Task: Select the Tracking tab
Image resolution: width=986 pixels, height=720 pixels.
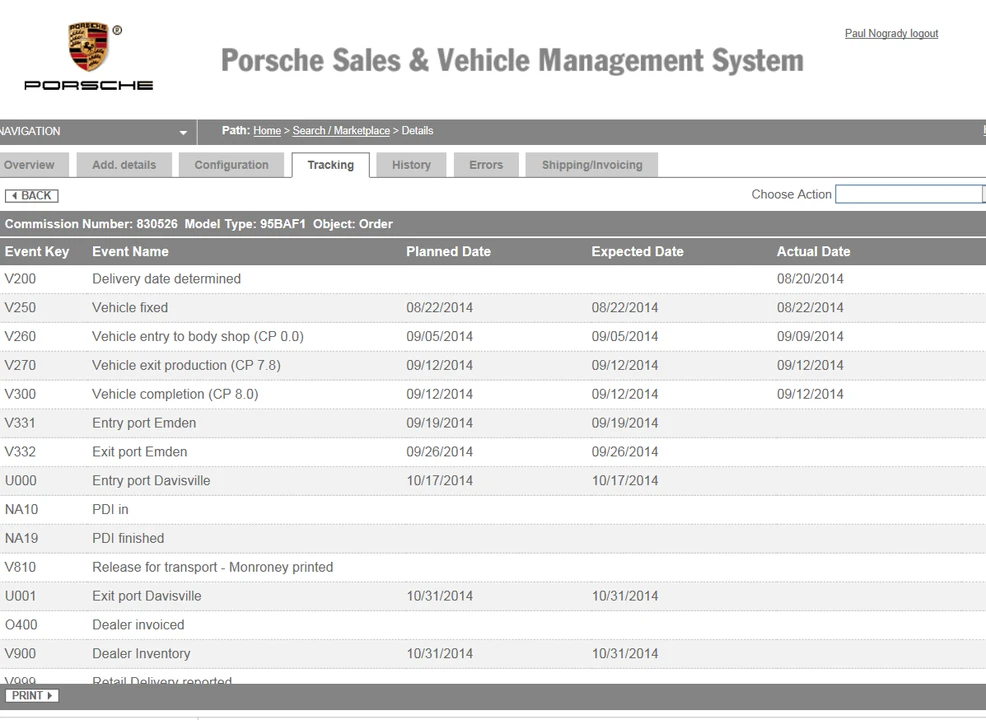Action: 331,165
